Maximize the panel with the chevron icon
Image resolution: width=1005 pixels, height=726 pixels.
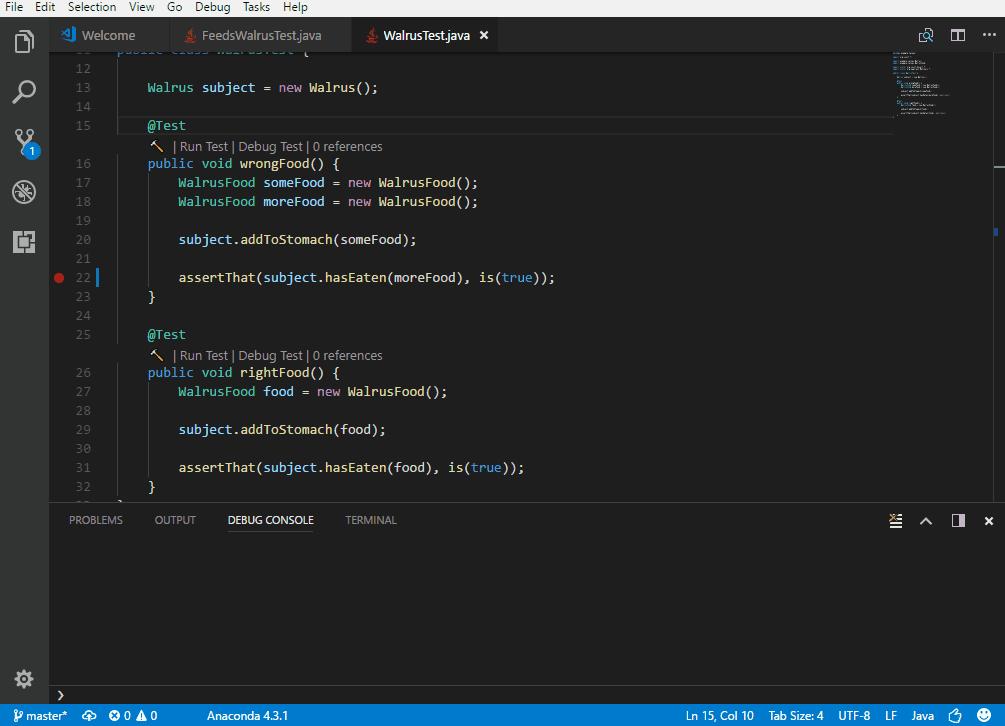pyautogui.click(x=925, y=520)
